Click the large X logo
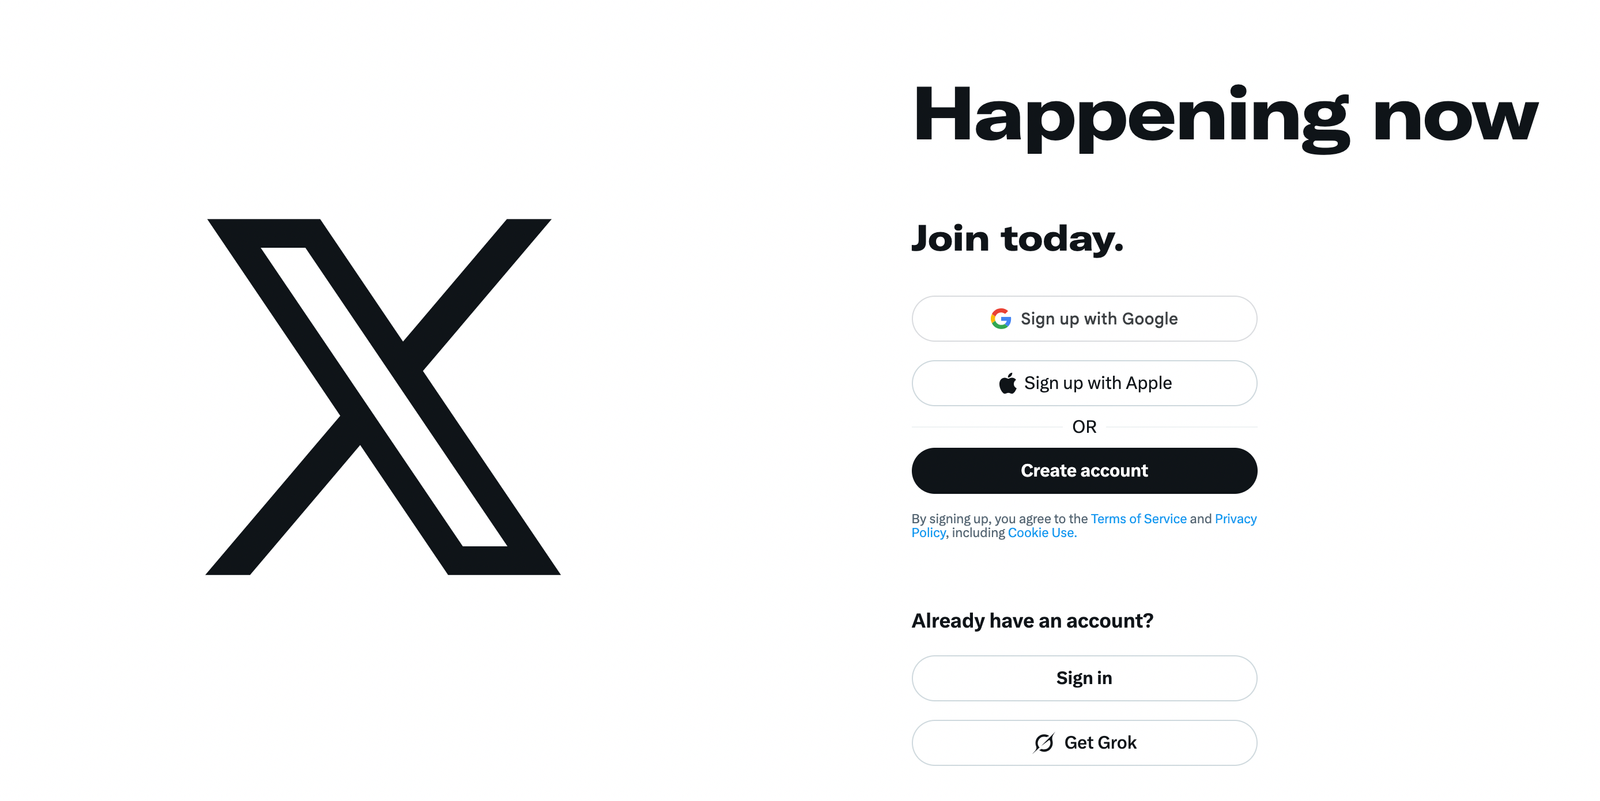 pyautogui.click(x=382, y=396)
